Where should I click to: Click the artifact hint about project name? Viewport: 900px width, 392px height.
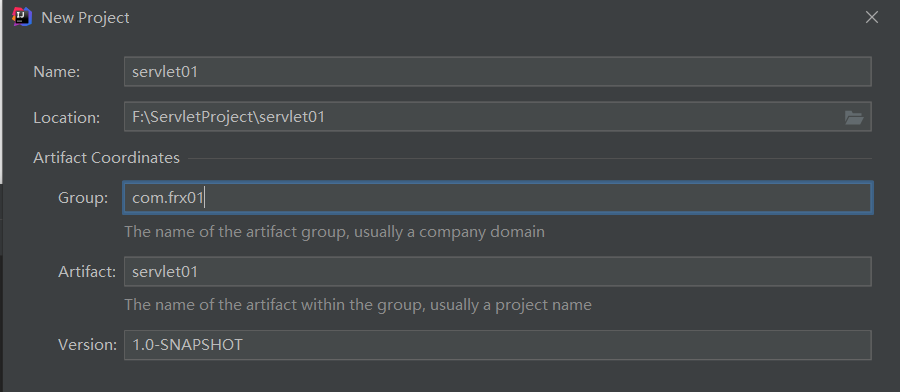point(358,304)
